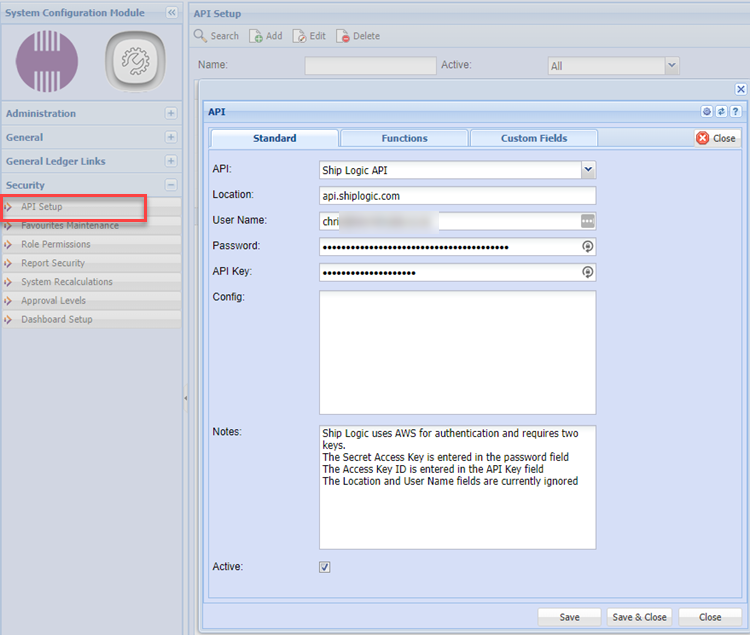Open the API dropdown showing Ship Logic API

[x=588, y=170]
